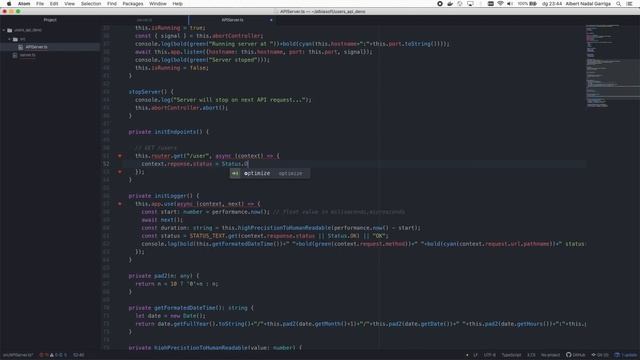Image resolution: width=640 pixels, height=360 pixels.
Task: Open the View menu
Action: click(69, 4)
